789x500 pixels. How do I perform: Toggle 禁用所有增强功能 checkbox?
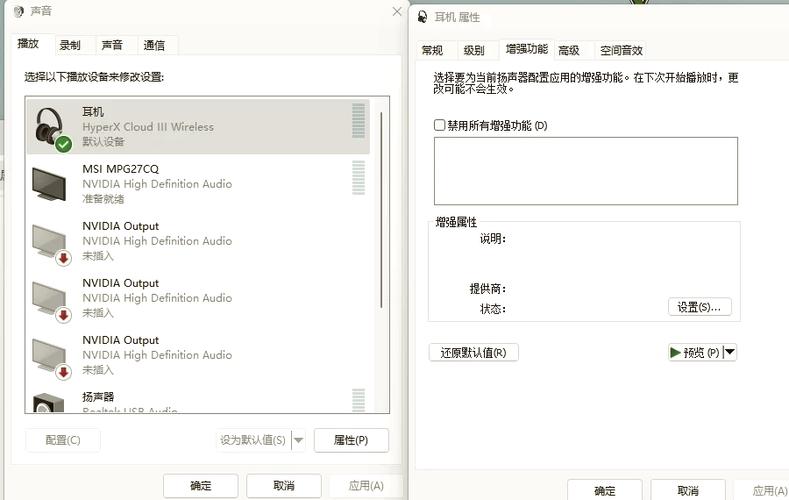pyautogui.click(x=439, y=126)
